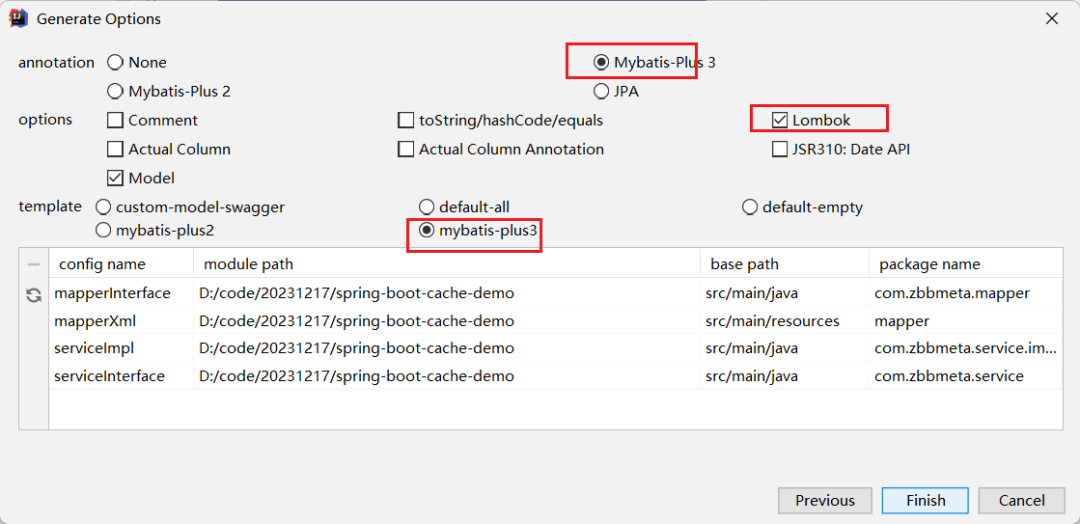Toggle toString/hashCode/equals option
Viewport: 1080px width, 524px height.
click(501, 120)
